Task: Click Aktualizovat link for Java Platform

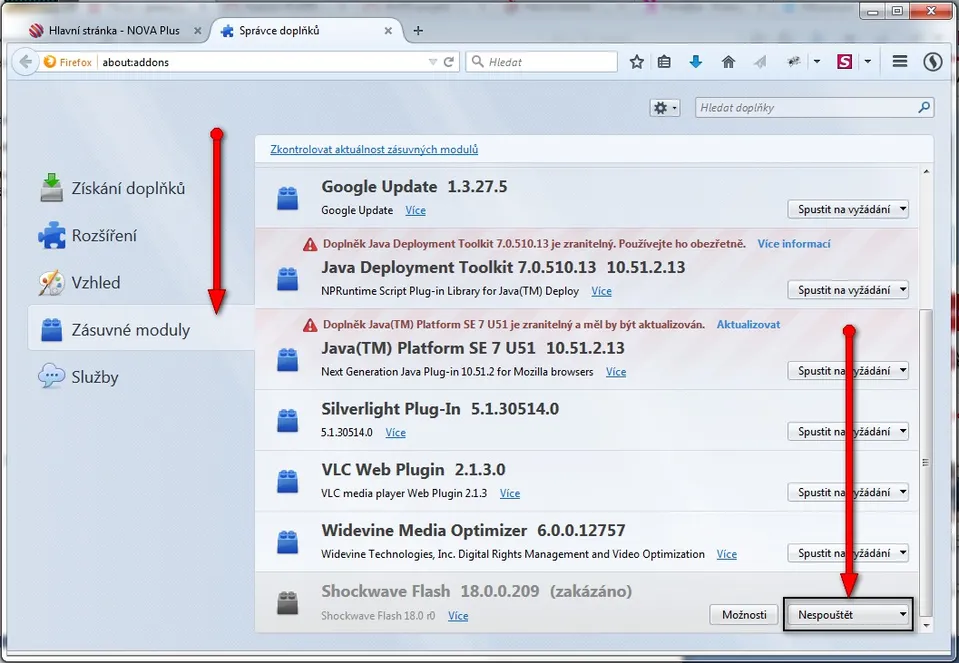Action: [749, 325]
